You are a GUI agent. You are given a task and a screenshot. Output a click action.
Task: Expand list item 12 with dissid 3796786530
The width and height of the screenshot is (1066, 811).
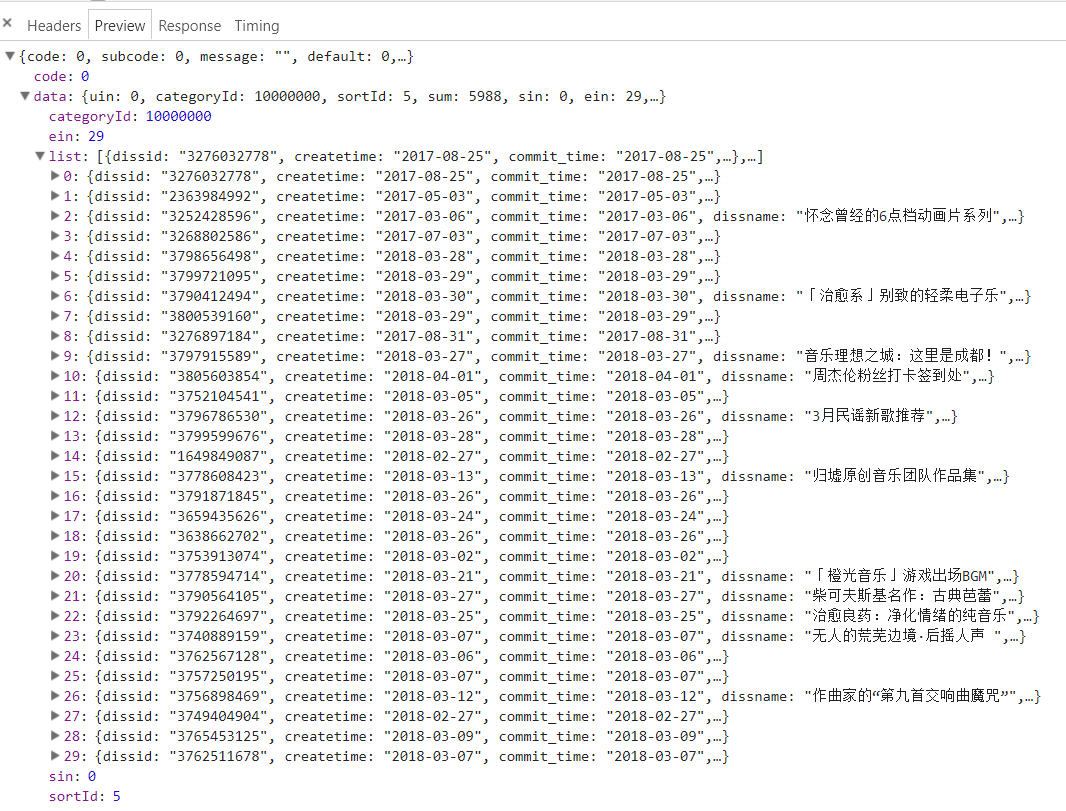55,416
